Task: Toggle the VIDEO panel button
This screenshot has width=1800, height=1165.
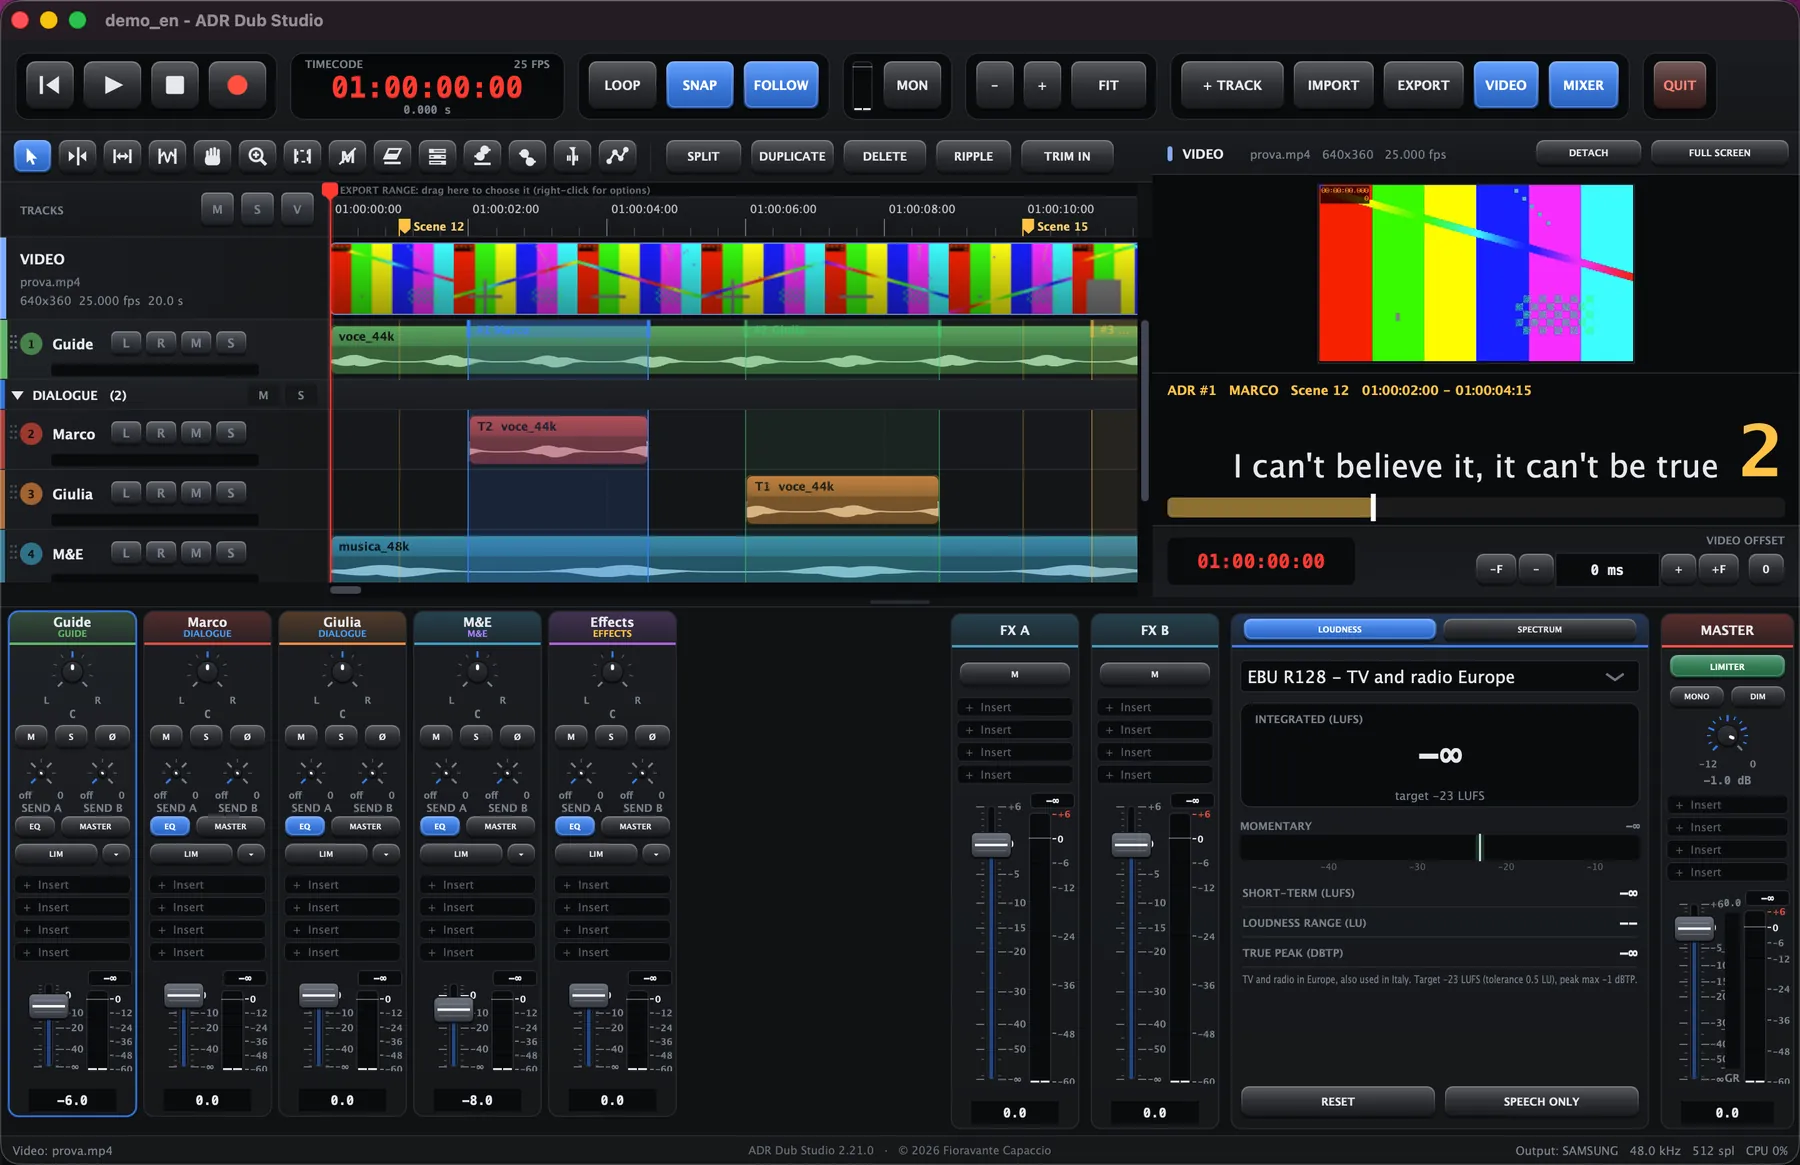Action: (1505, 85)
